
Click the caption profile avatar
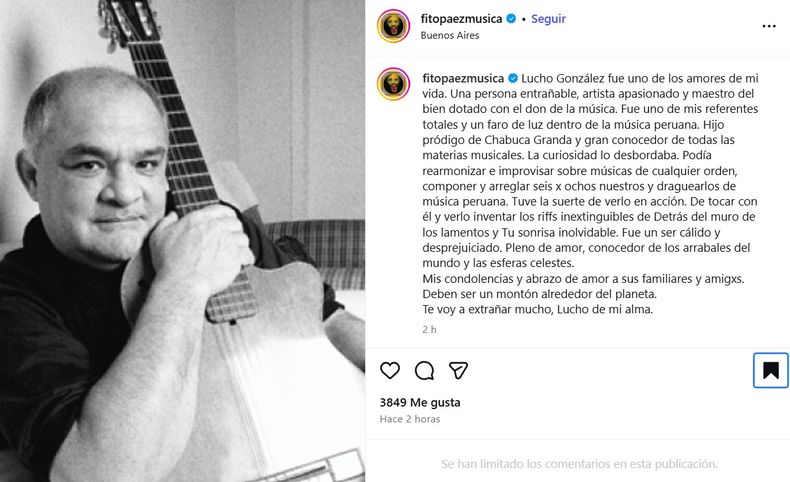(x=393, y=84)
